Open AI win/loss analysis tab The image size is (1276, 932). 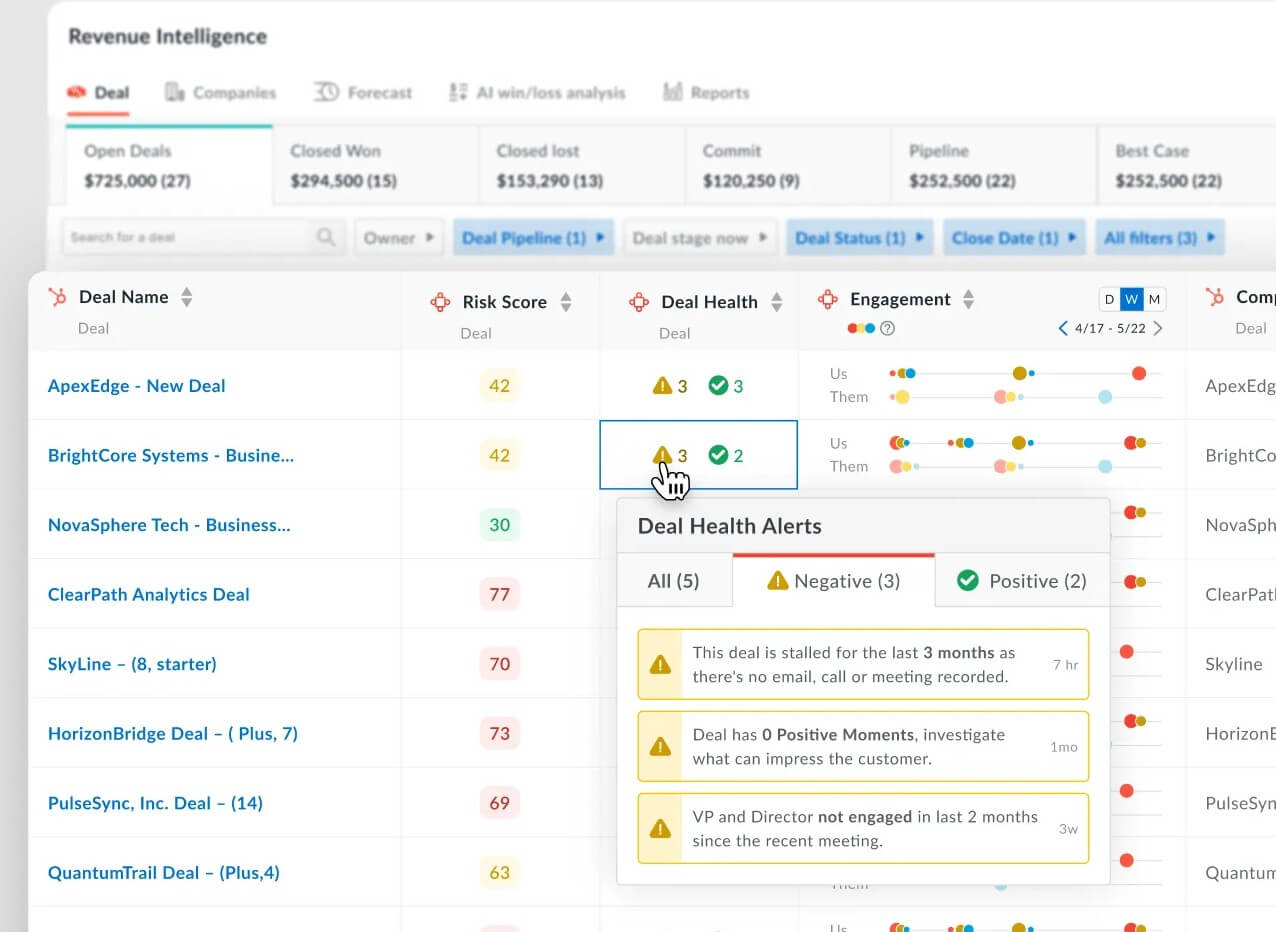point(537,93)
